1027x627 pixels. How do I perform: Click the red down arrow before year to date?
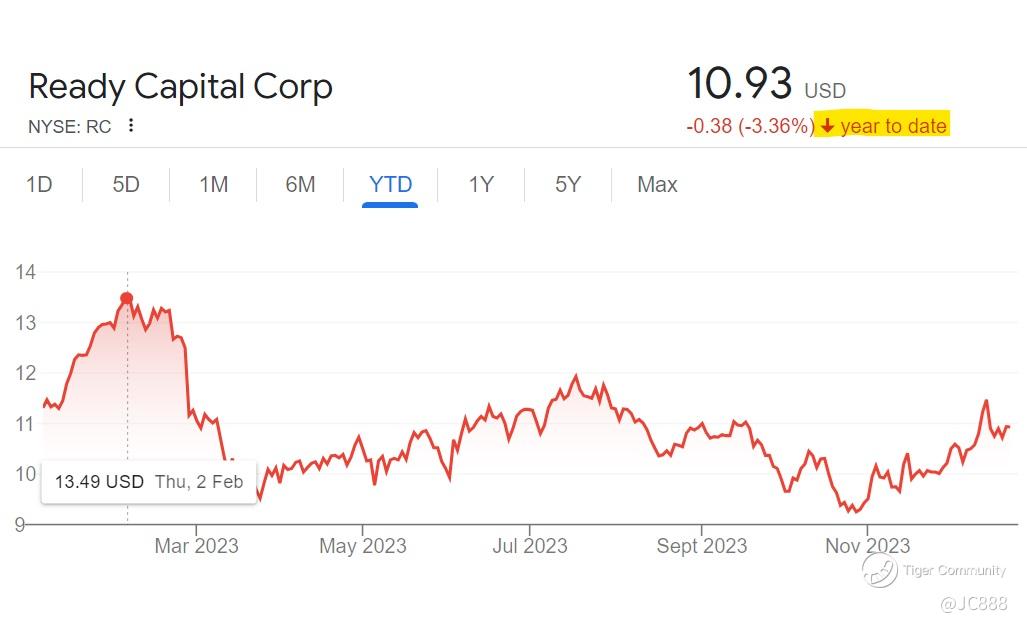(x=827, y=126)
